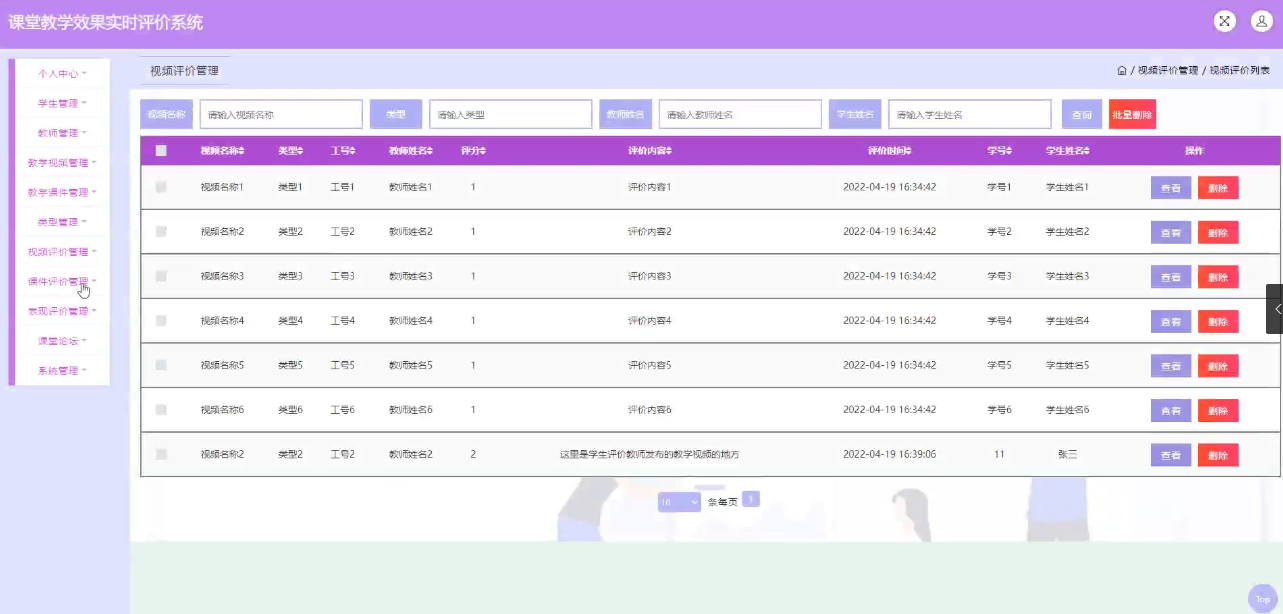Click the collapse arrow on the right edge
Screen dimensions: 1283x614
[1276, 308]
